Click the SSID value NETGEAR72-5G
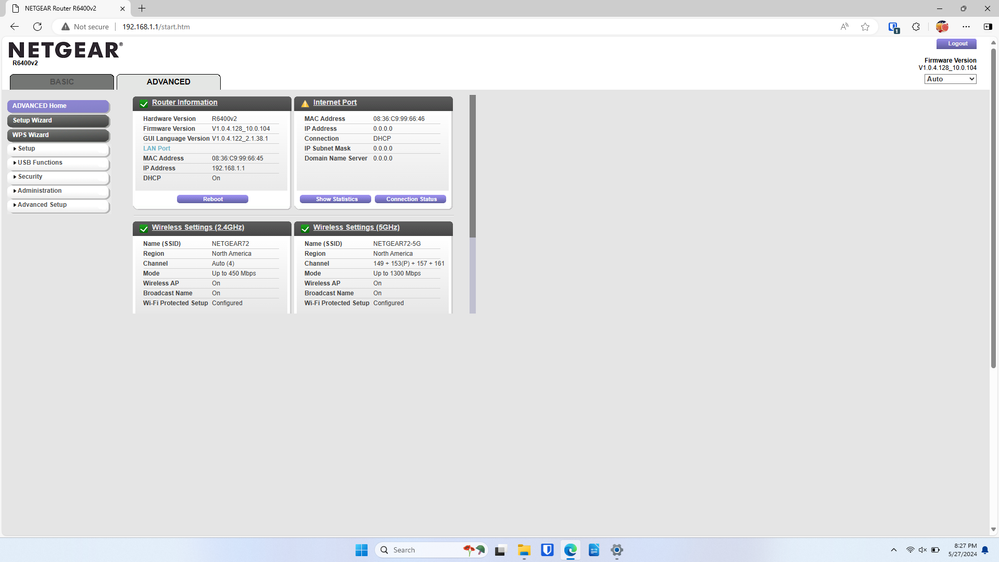The height and width of the screenshot is (562, 999). click(397, 243)
